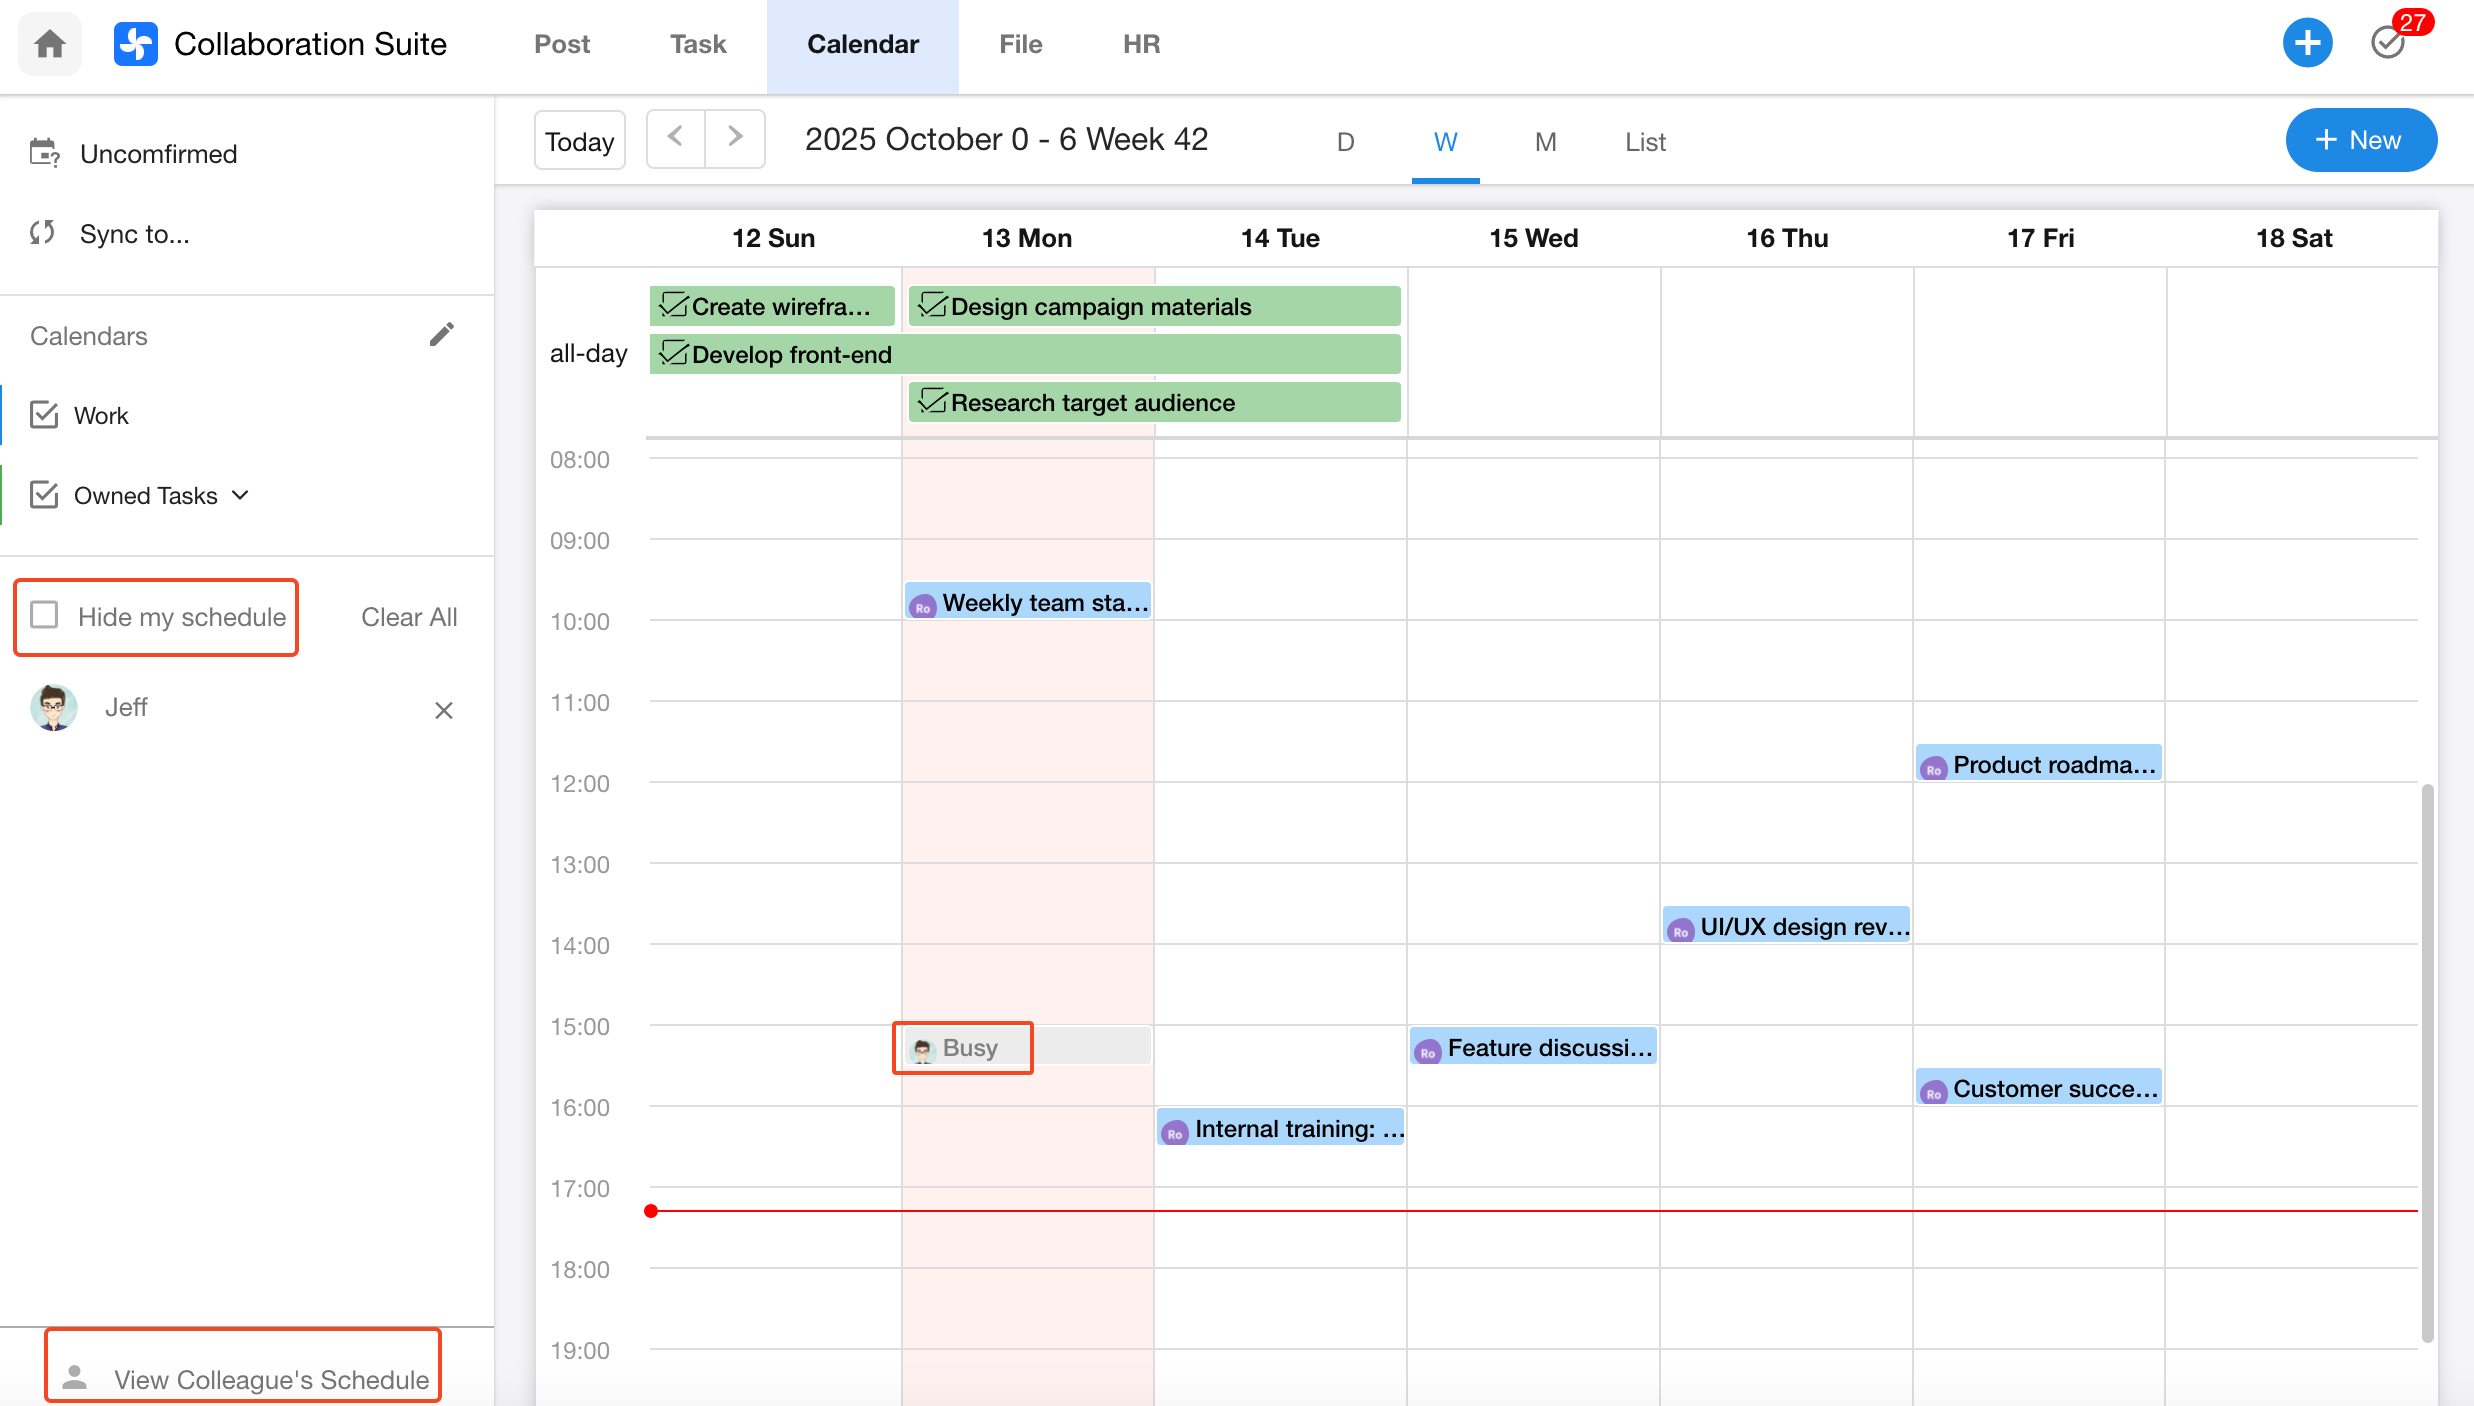Image resolution: width=2474 pixels, height=1406 pixels.
Task: Open the Uncomfirmed calendar icon
Action: [44, 153]
